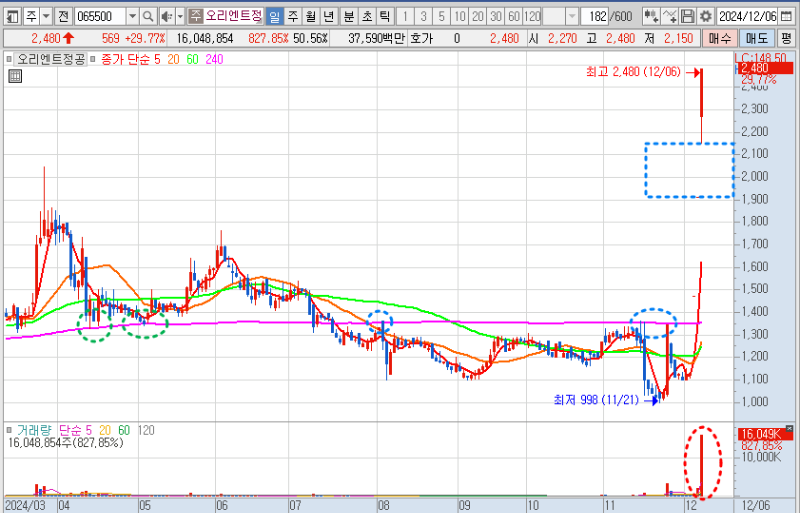Click the 거래량 volume legend label

pos(35,430)
